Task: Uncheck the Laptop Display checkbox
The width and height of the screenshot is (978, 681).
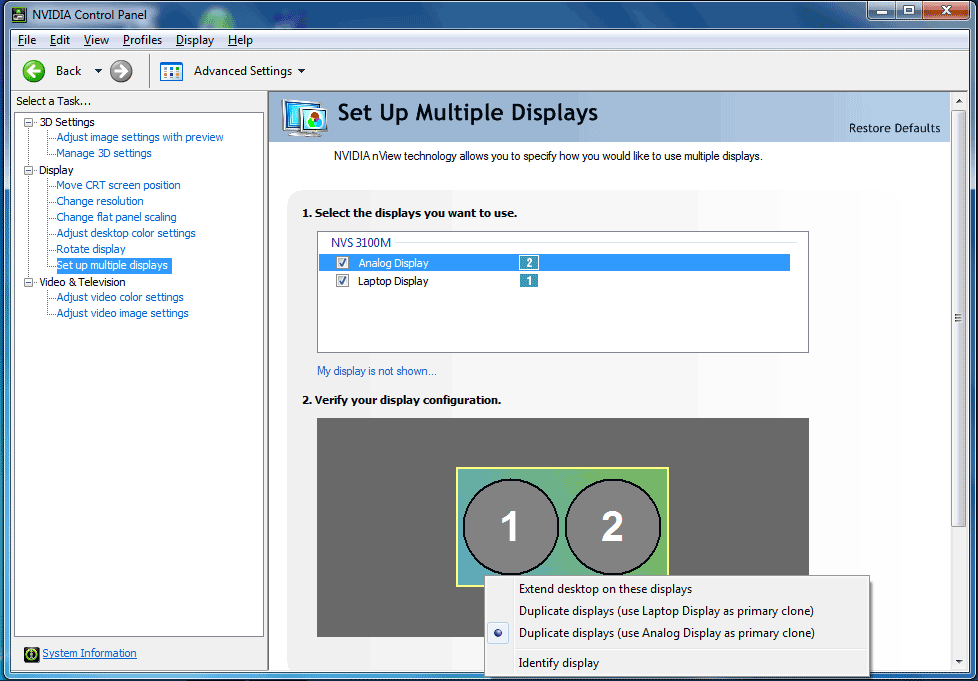Action: coord(342,281)
